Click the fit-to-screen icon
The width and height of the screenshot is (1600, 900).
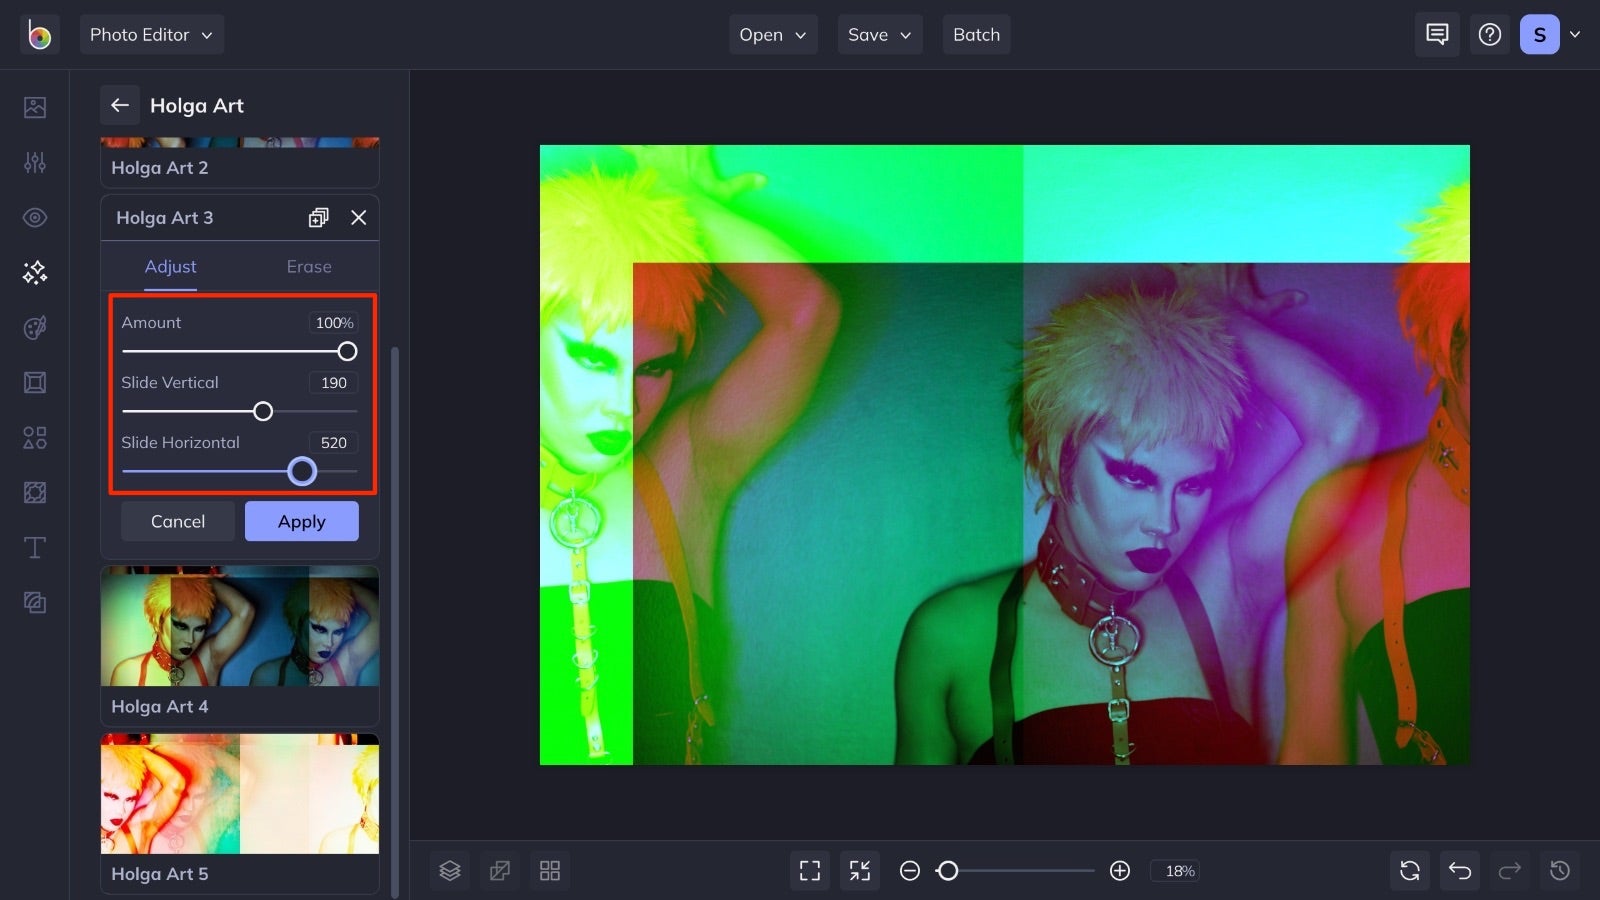[810, 870]
